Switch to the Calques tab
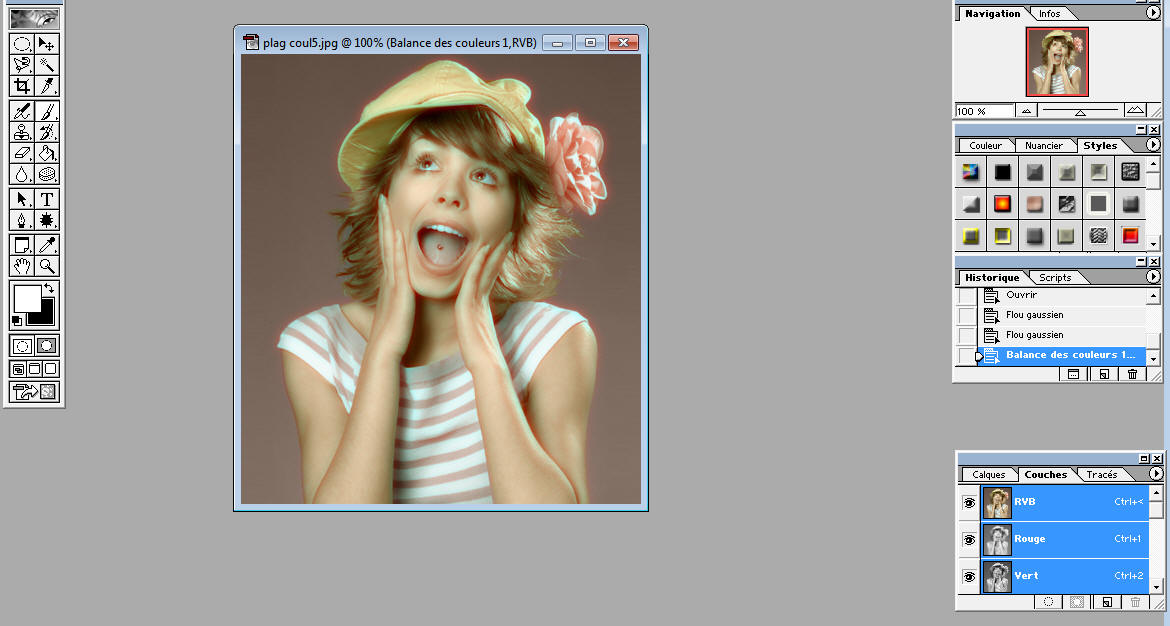The width and height of the screenshot is (1170, 626). (x=989, y=475)
